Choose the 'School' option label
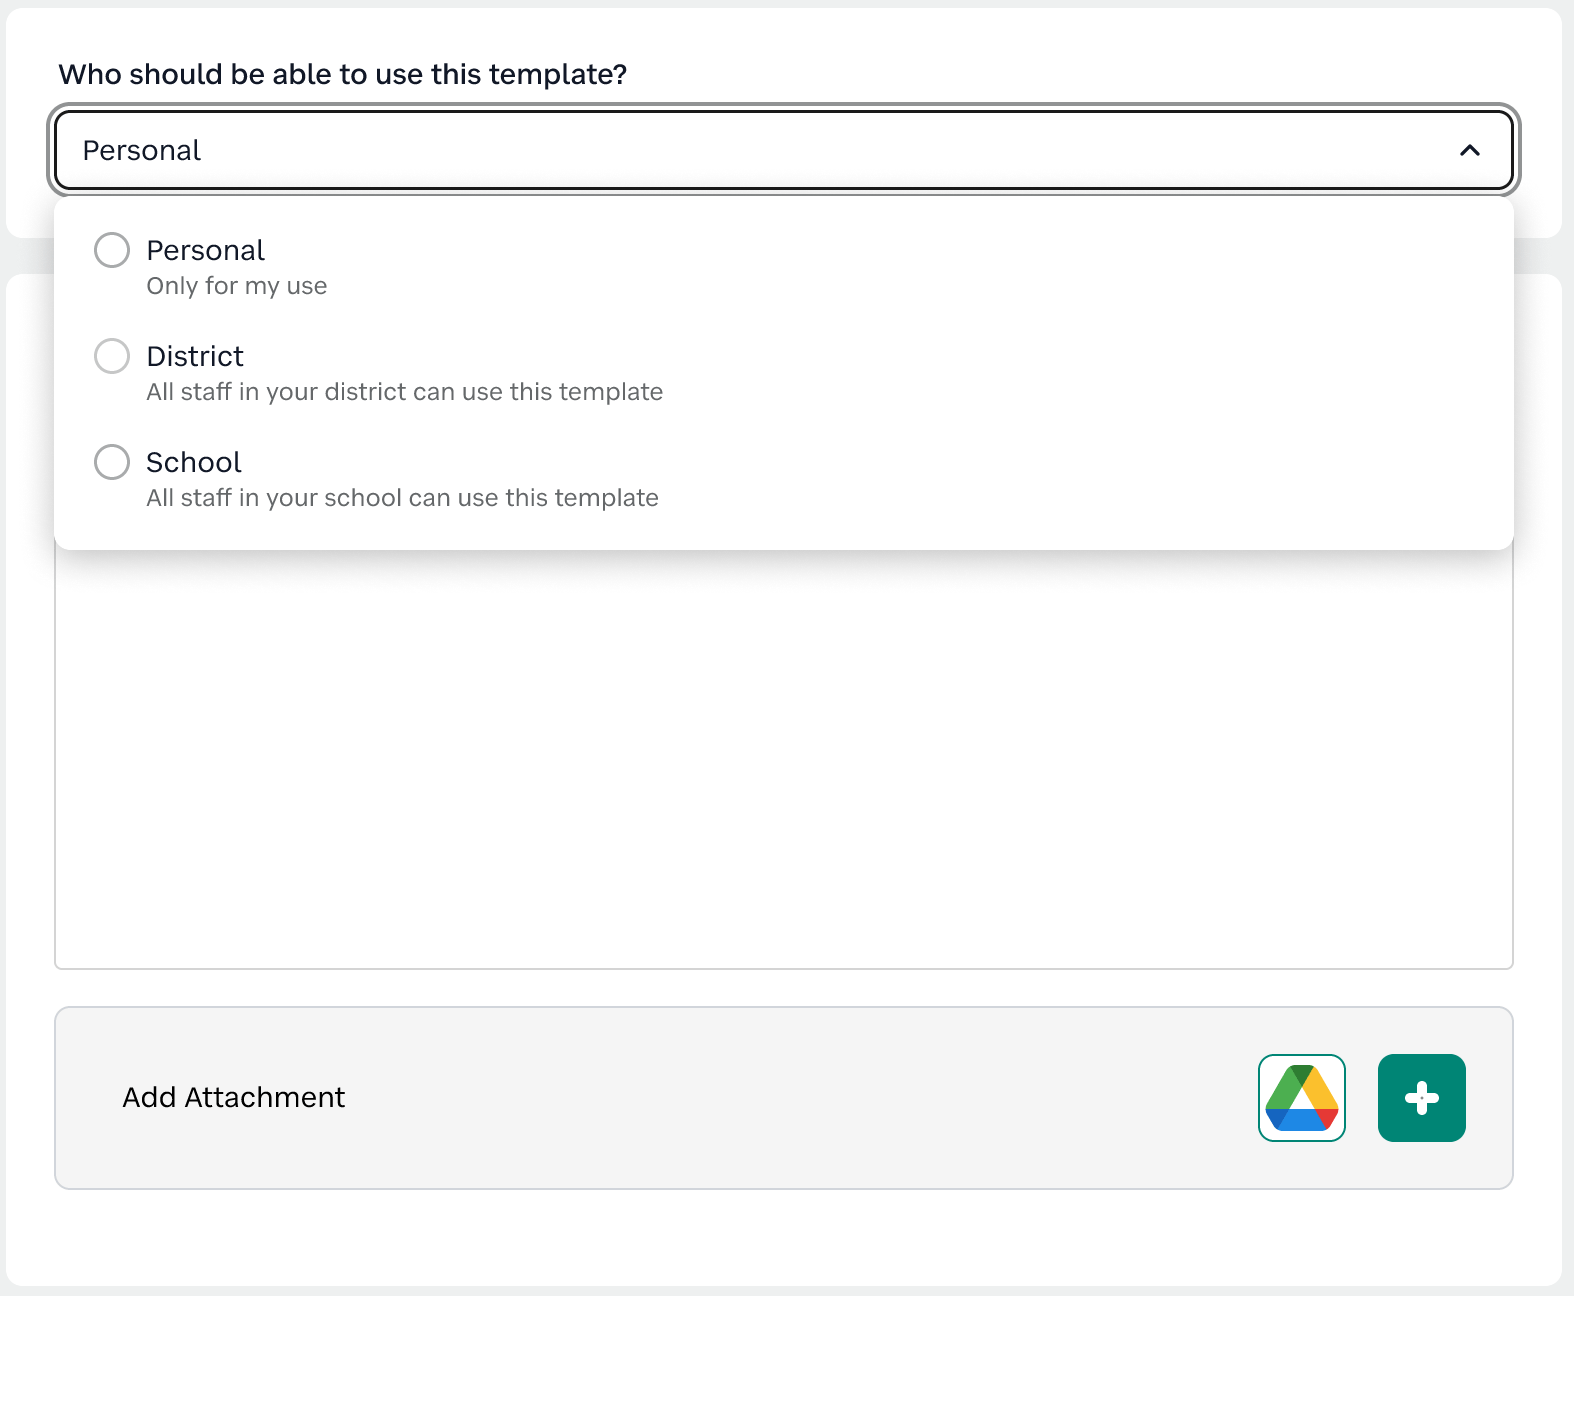 point(194,462)
